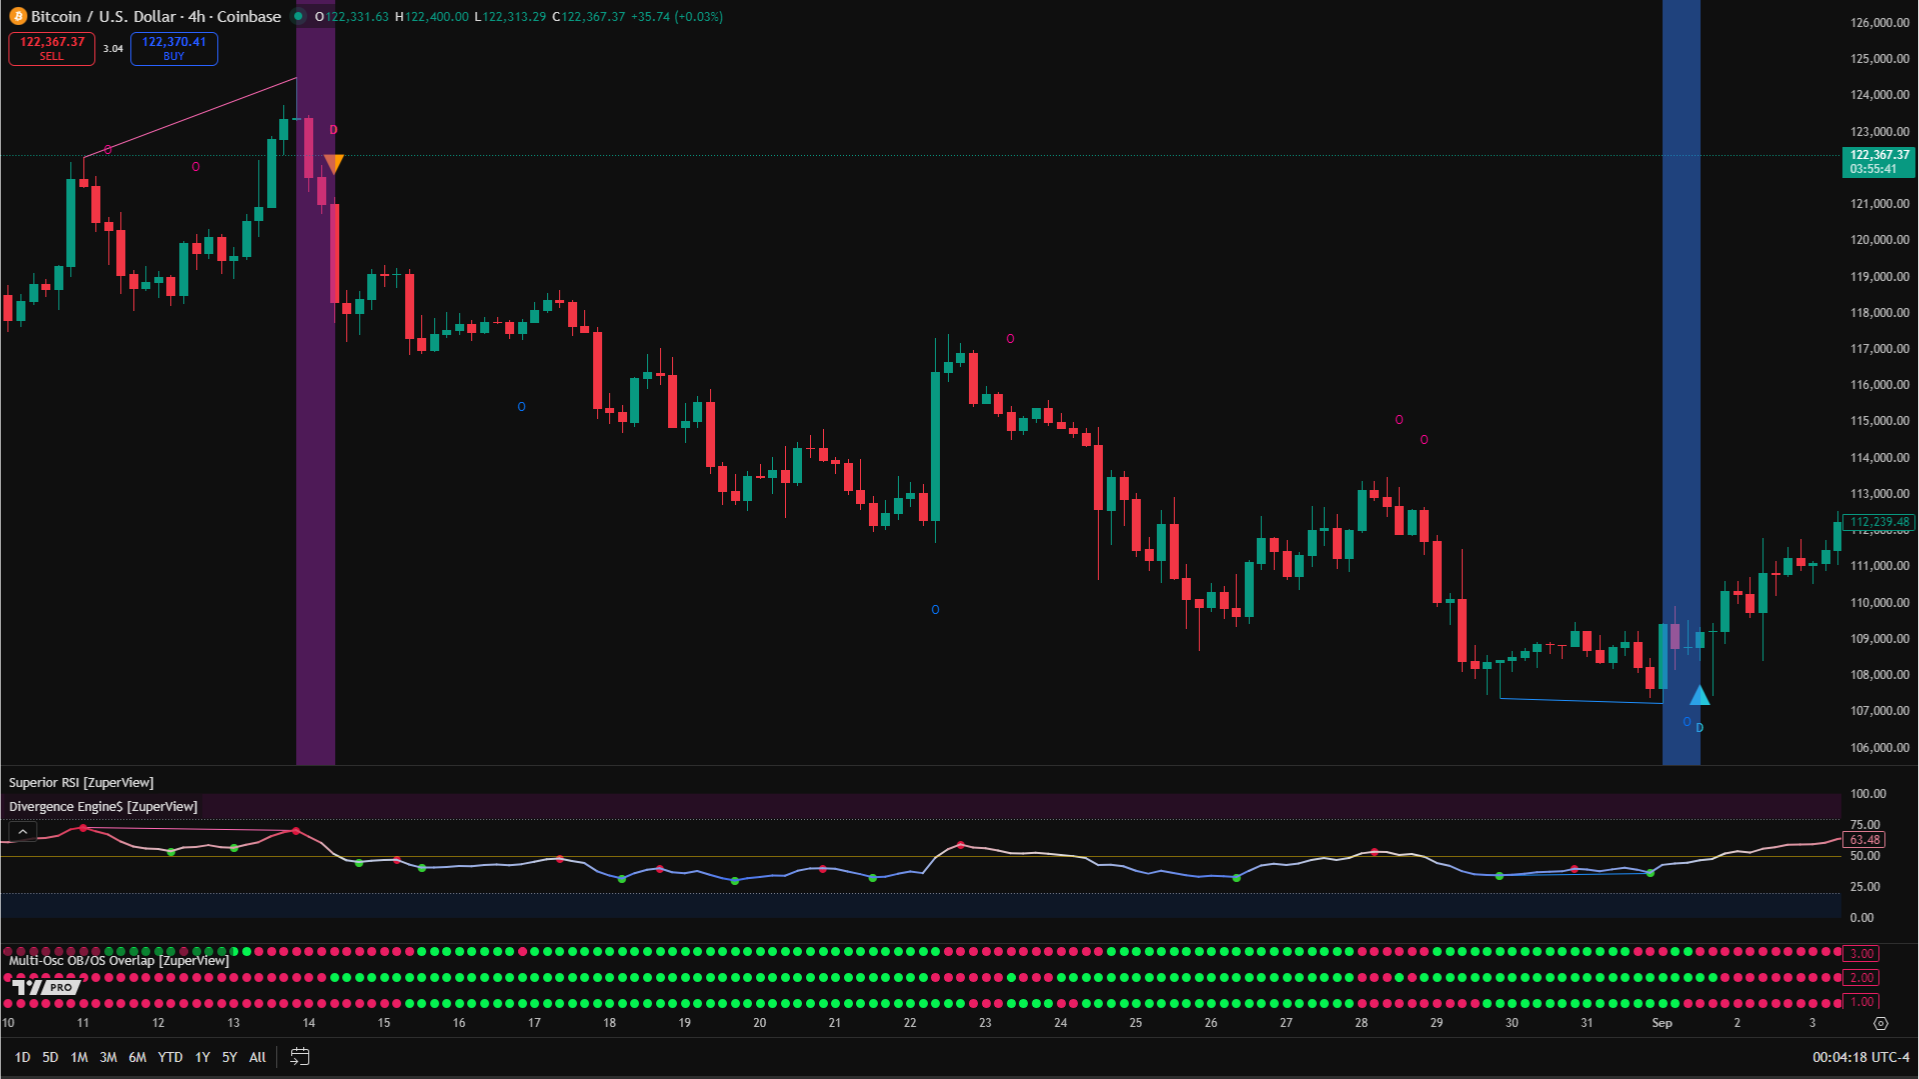Click the 63.48 RSI value label
1919x1079 pixels.
[x=1864, y=840]
